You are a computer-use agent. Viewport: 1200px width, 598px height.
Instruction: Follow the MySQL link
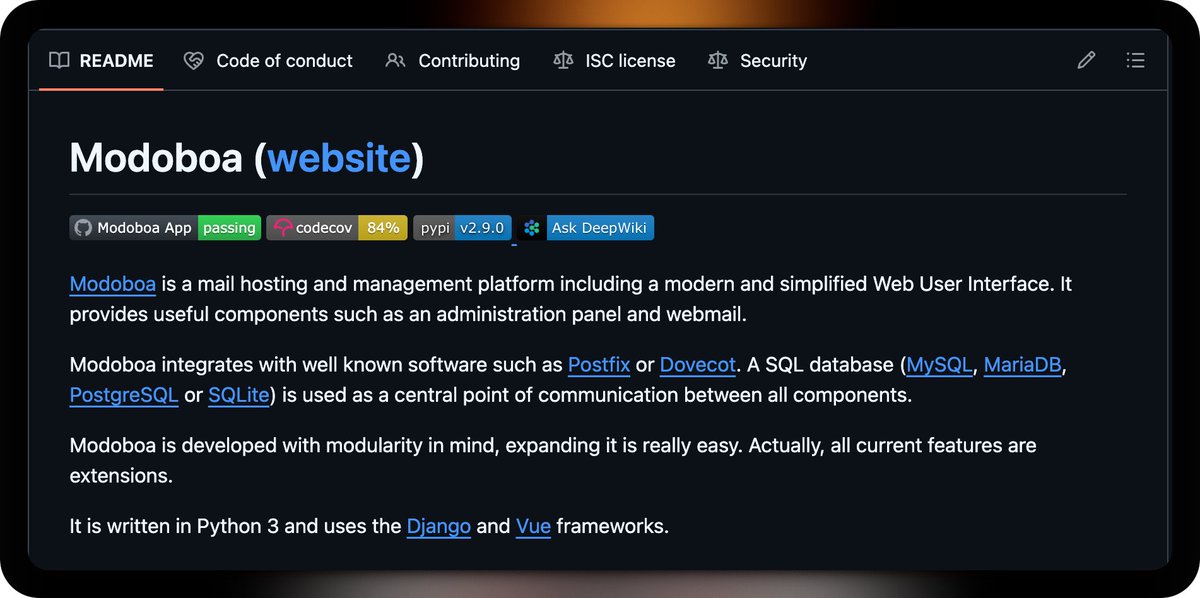point(940,365)
